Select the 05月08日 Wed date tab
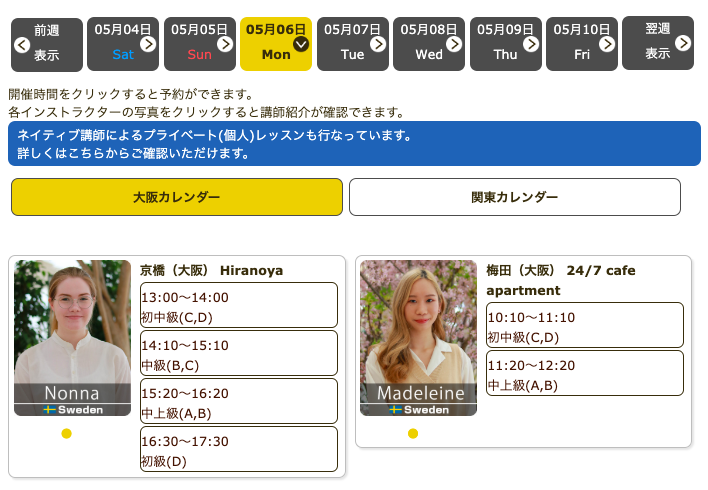This screenshot has height=490, width=708. tap(429, 43)
